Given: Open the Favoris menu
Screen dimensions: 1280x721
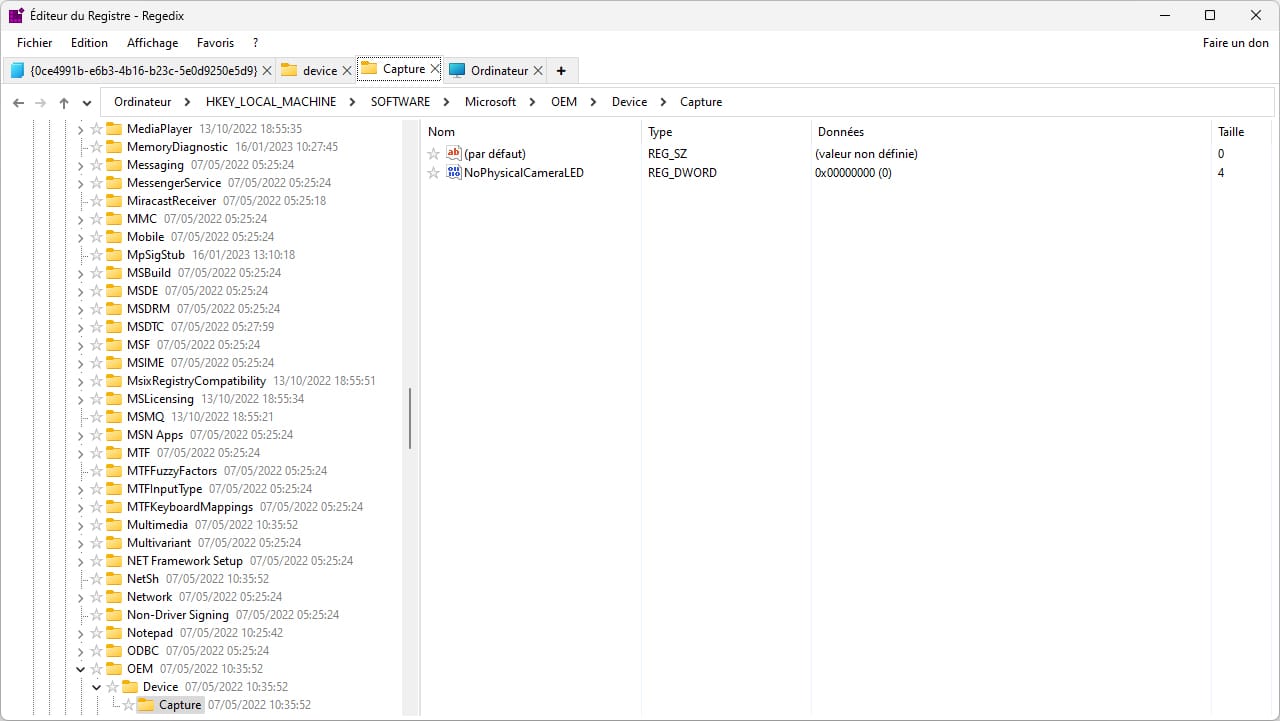Looking at the screenshot, I should 215,43.
